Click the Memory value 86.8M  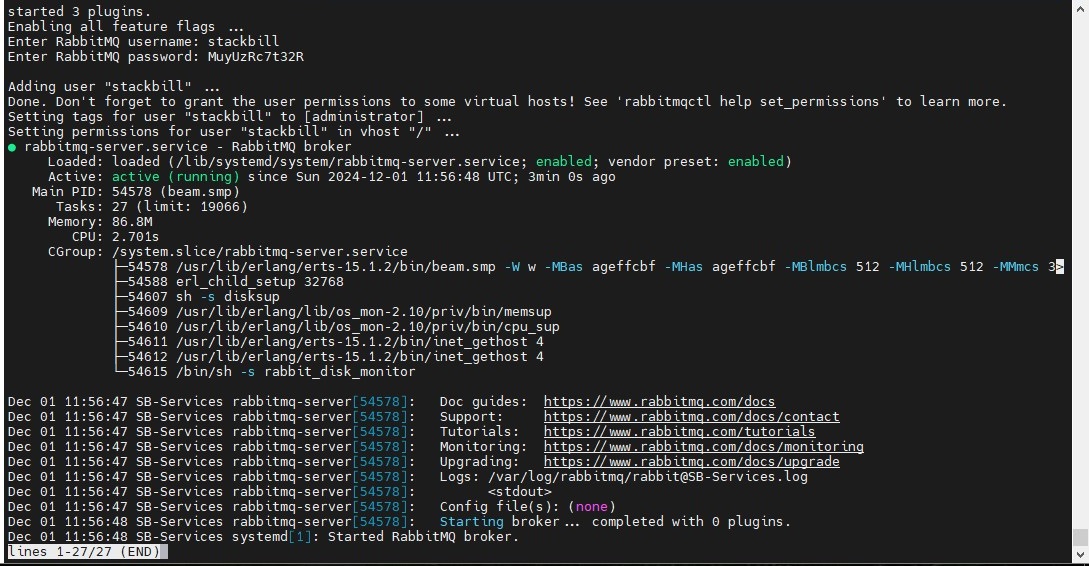132,222
